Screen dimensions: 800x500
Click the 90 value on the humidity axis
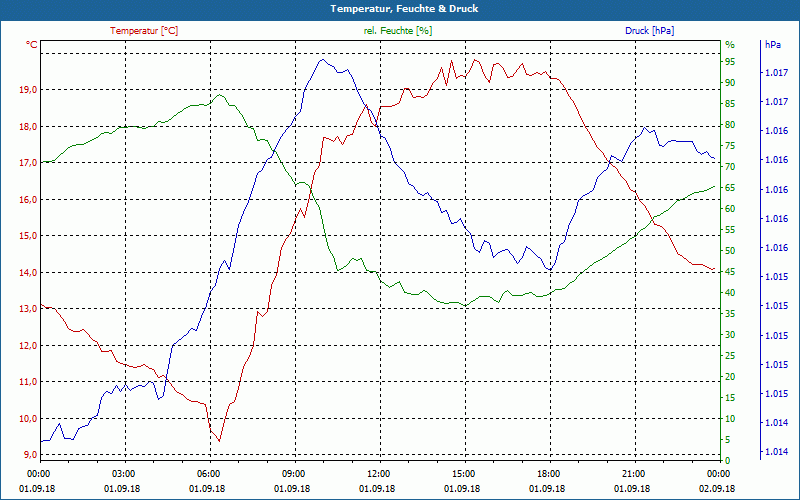730,83
